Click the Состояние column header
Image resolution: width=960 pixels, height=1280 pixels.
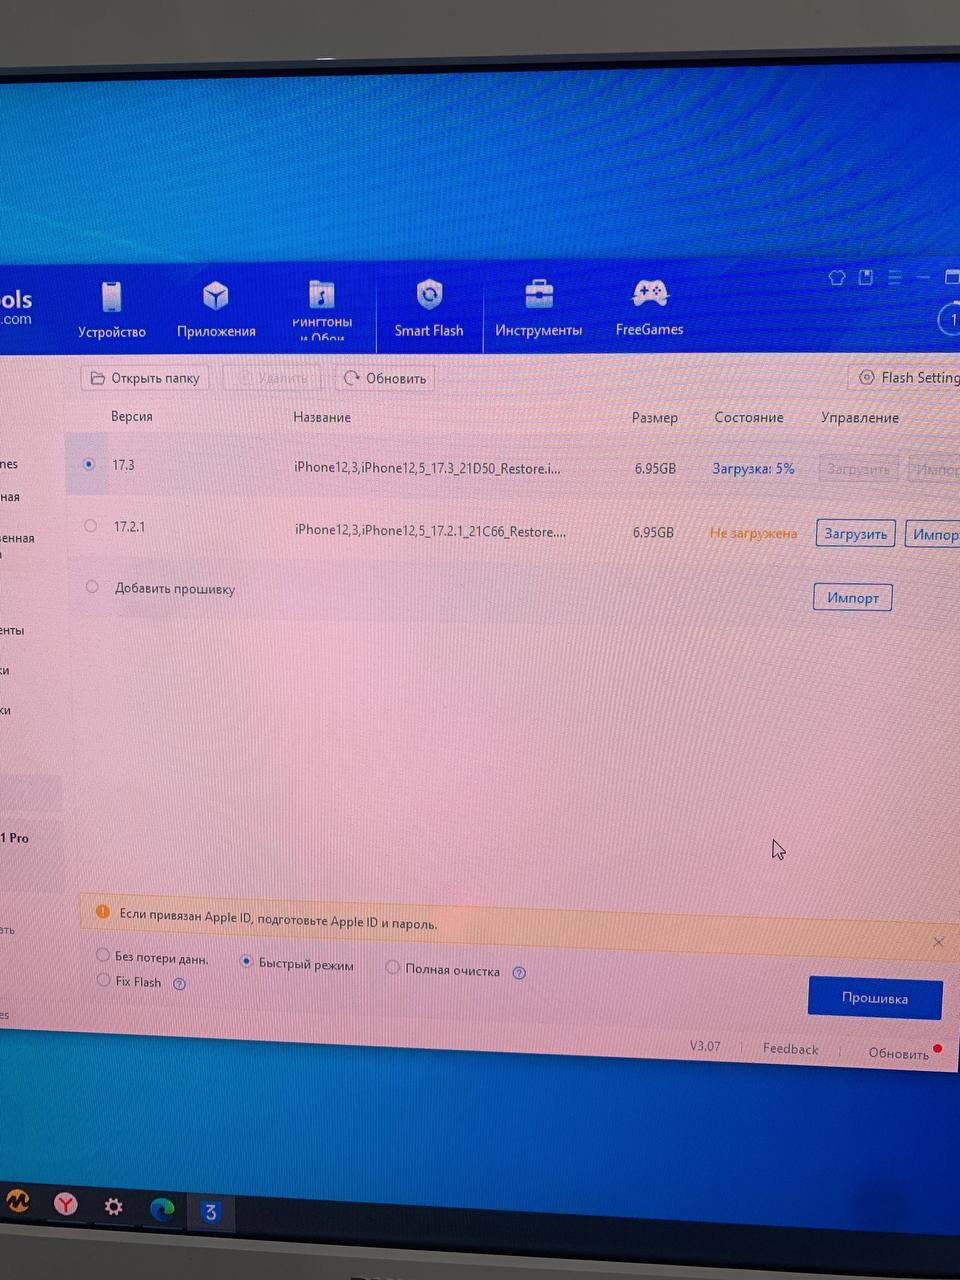point(749,418)
